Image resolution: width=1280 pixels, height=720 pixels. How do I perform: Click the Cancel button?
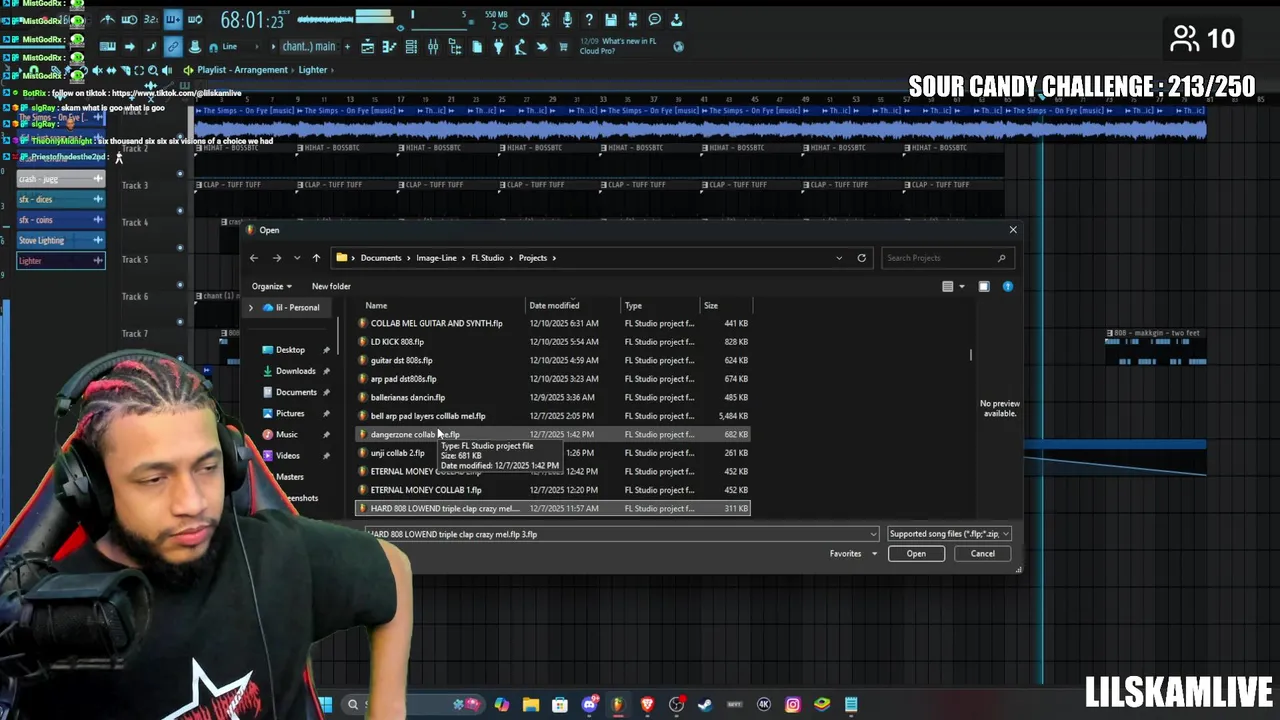click(x=982, y=554)
